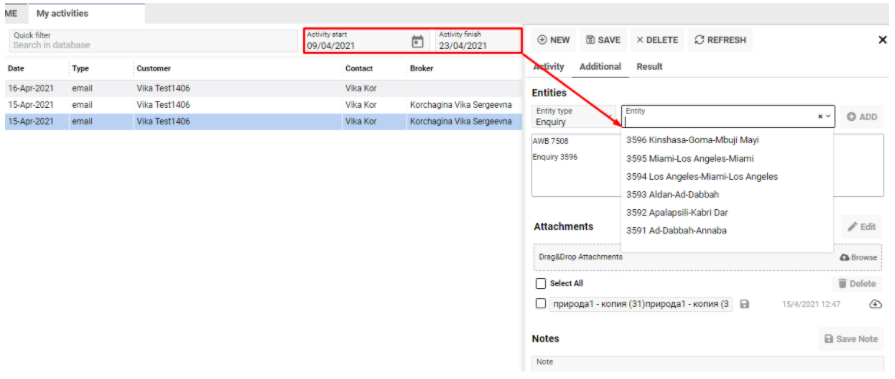
Task: Click the Edit attachments button
Action: [x=861, y=227]
